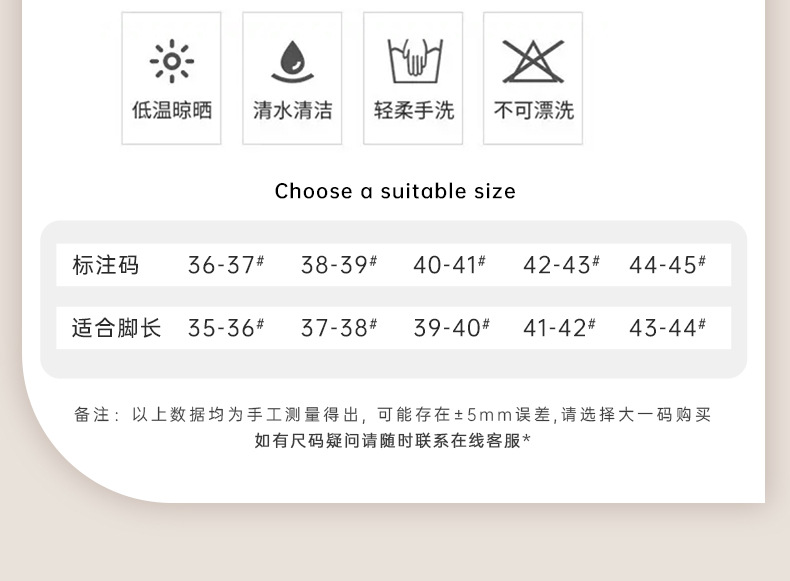
Task: Select labeled size 44-45
Action: 667,266
